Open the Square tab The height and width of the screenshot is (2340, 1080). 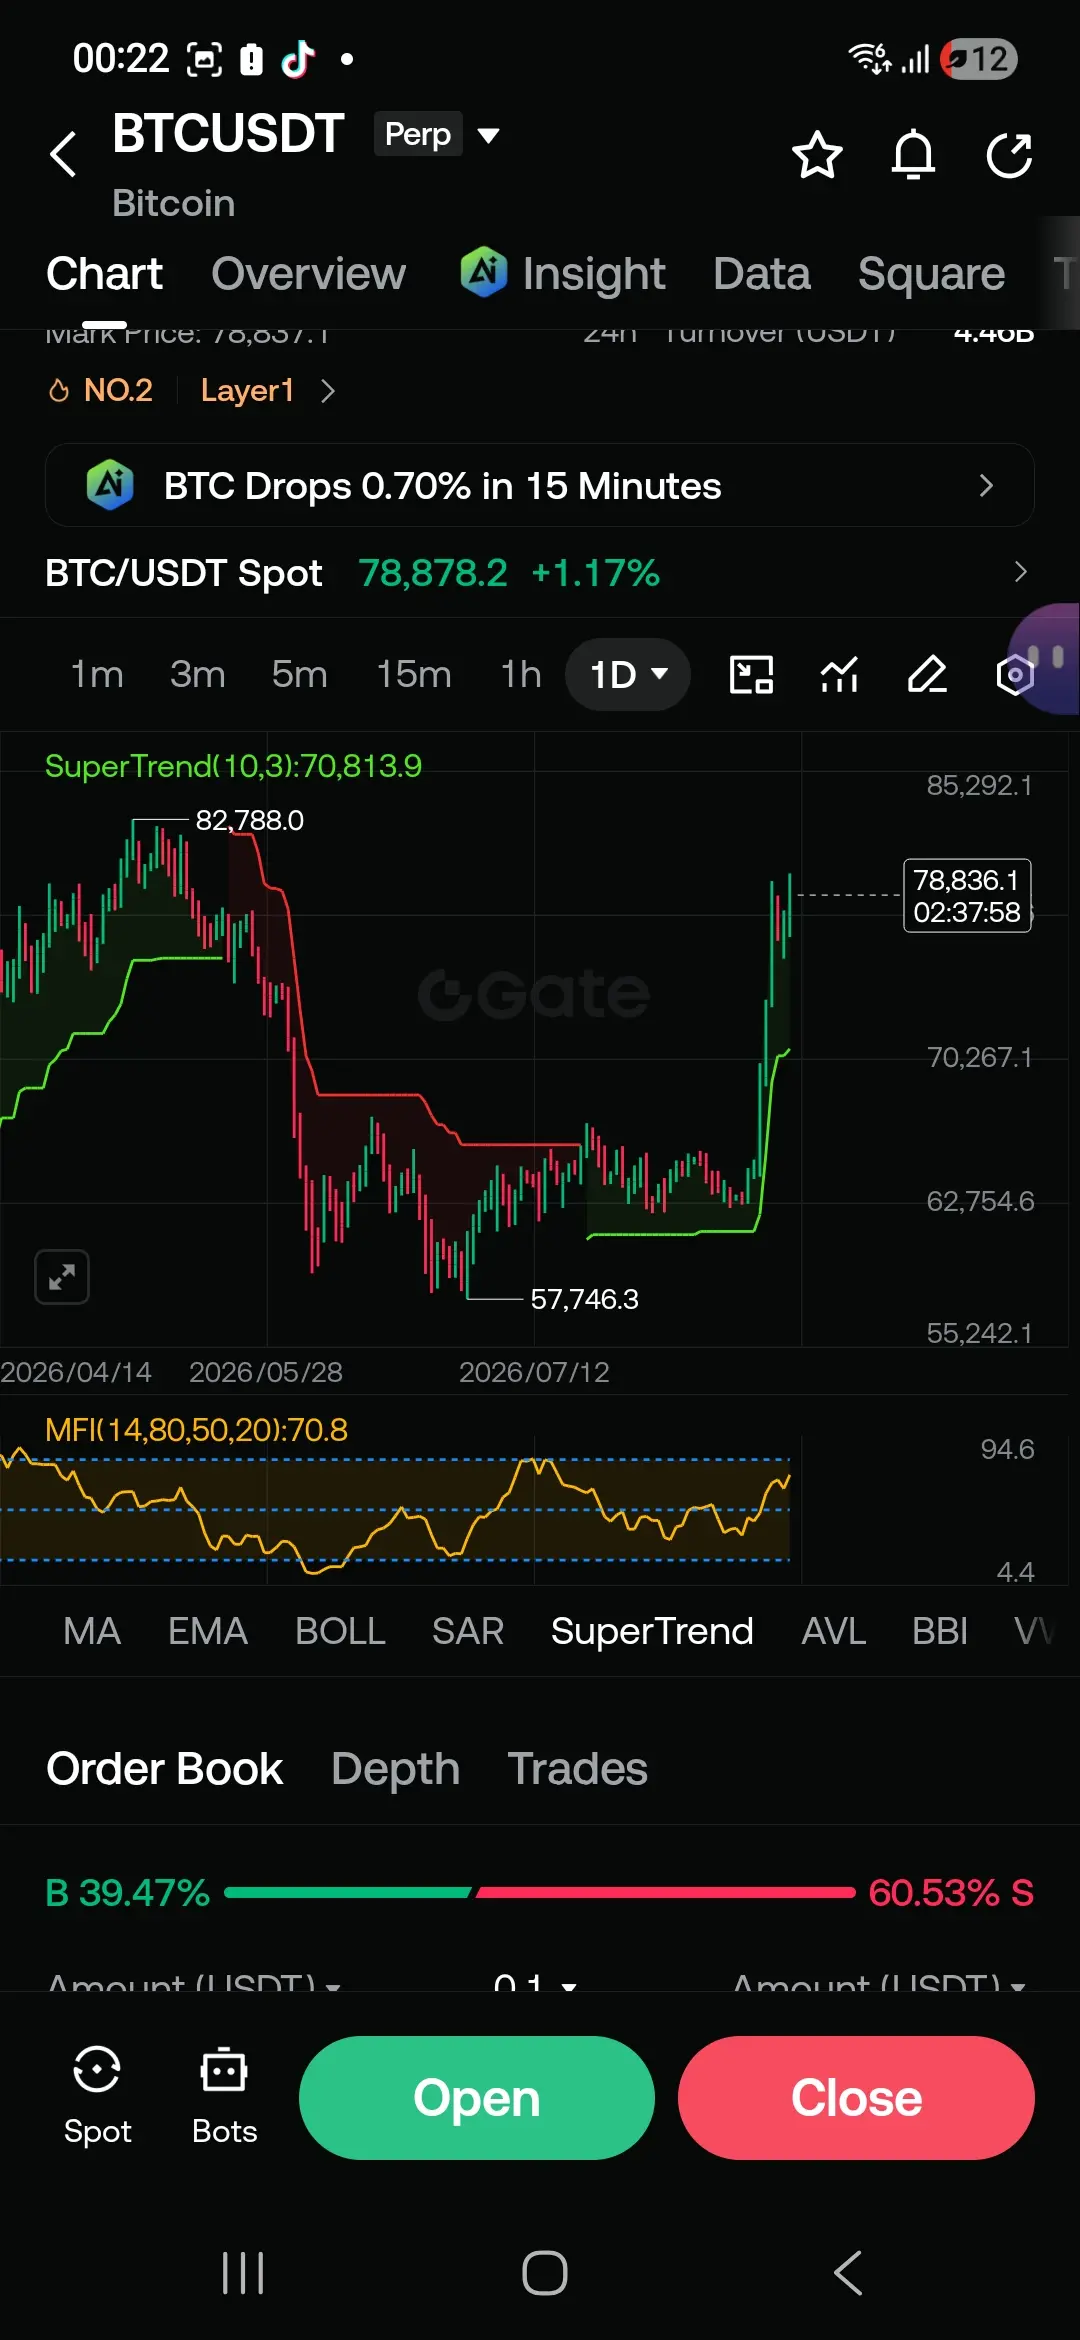click(931, 274)
